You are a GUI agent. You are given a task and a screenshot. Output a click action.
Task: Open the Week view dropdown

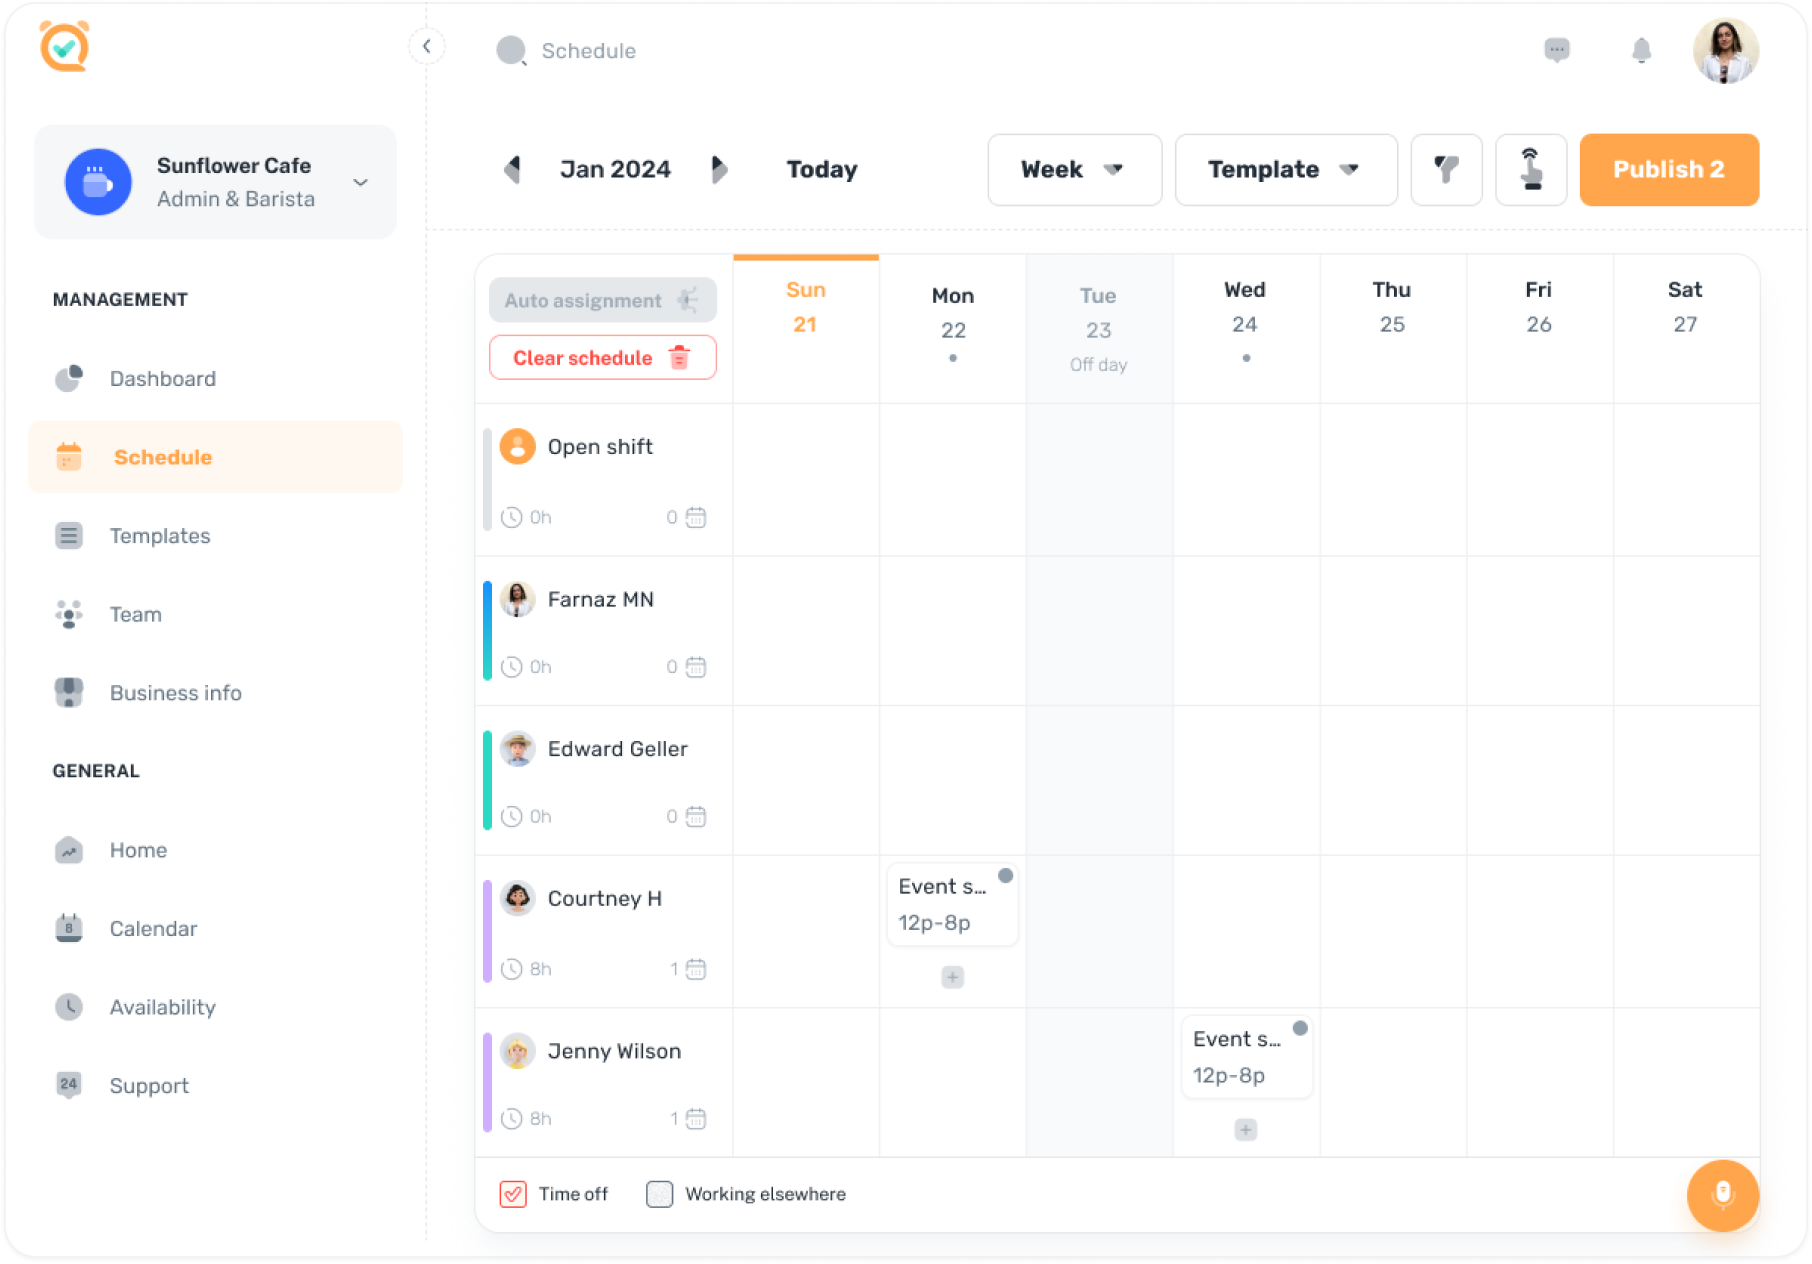tap(1074, 170)
